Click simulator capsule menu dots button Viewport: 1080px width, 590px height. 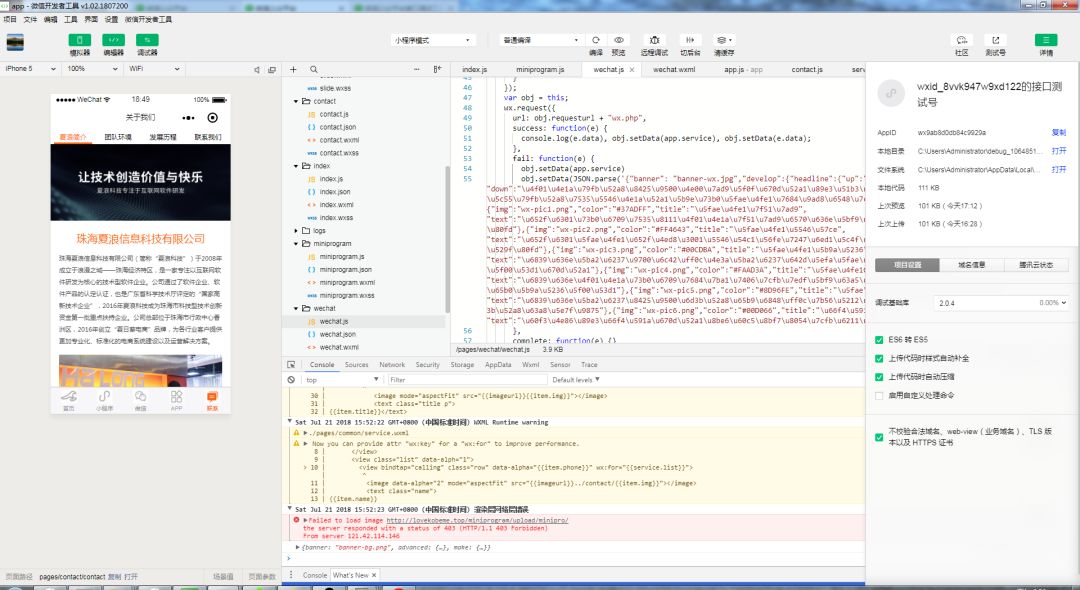coord(188,118)
